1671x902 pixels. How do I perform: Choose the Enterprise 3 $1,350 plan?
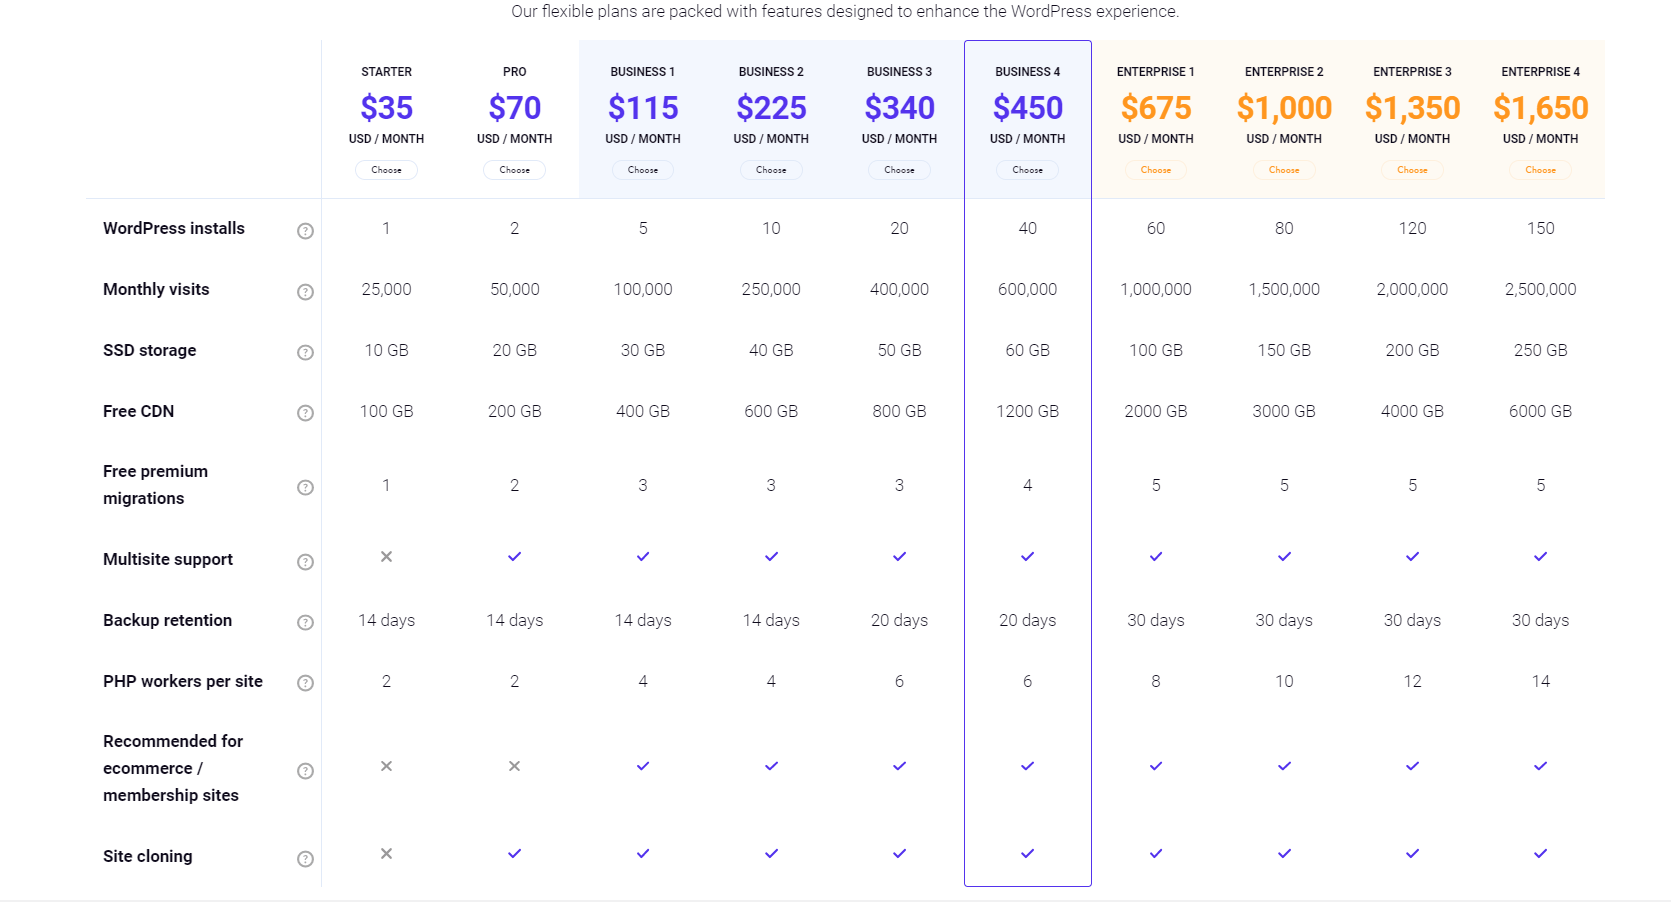pos(1412,170)
